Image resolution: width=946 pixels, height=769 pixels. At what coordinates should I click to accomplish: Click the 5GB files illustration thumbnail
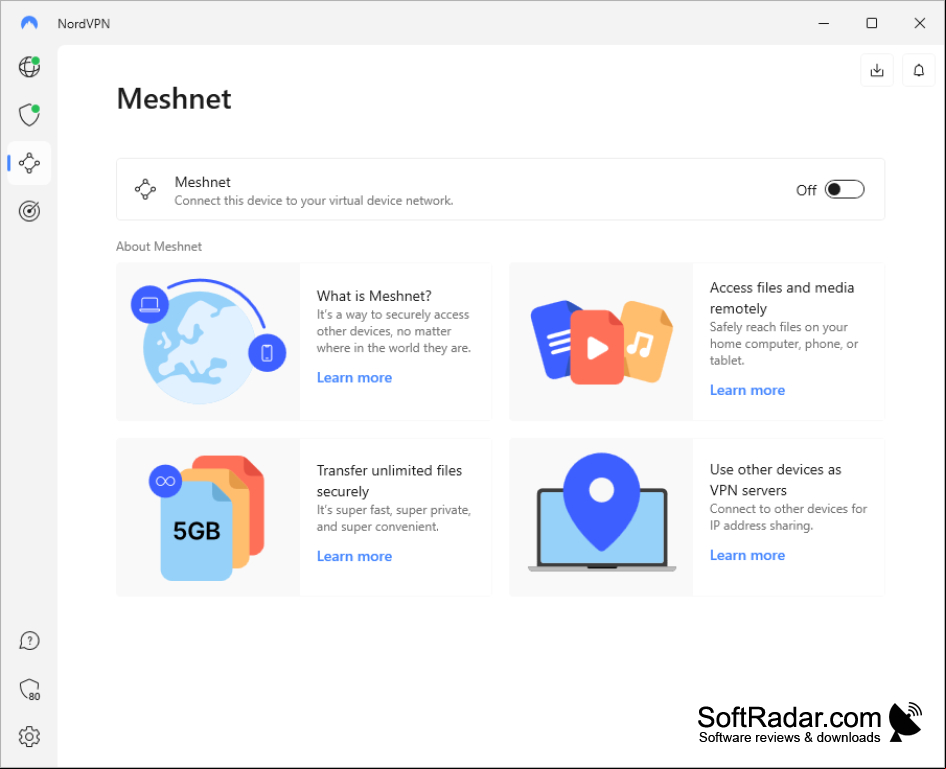(208, 517)
